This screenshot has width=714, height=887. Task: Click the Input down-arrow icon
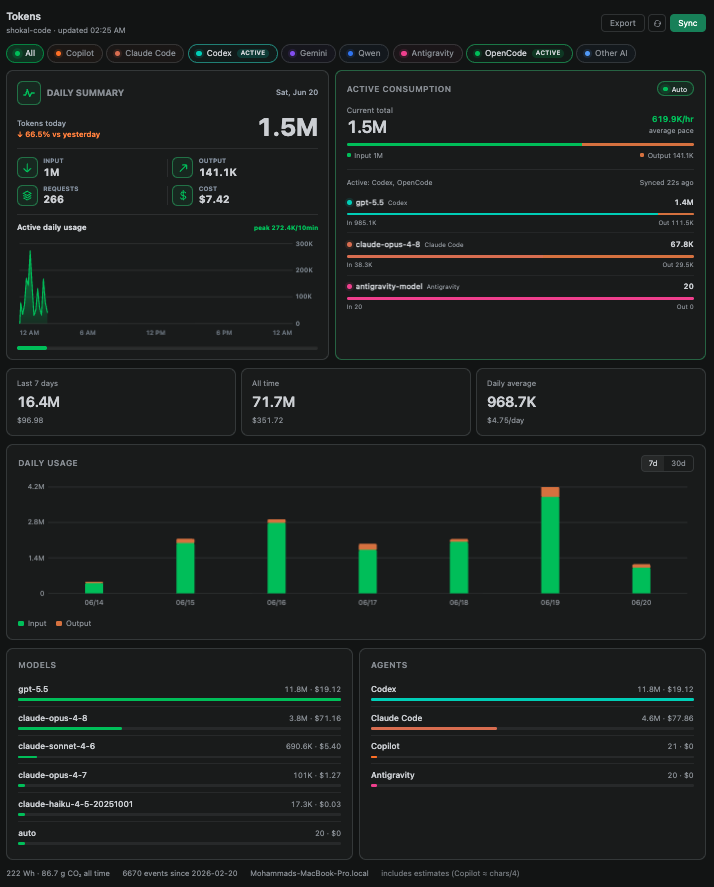point(27,167)
